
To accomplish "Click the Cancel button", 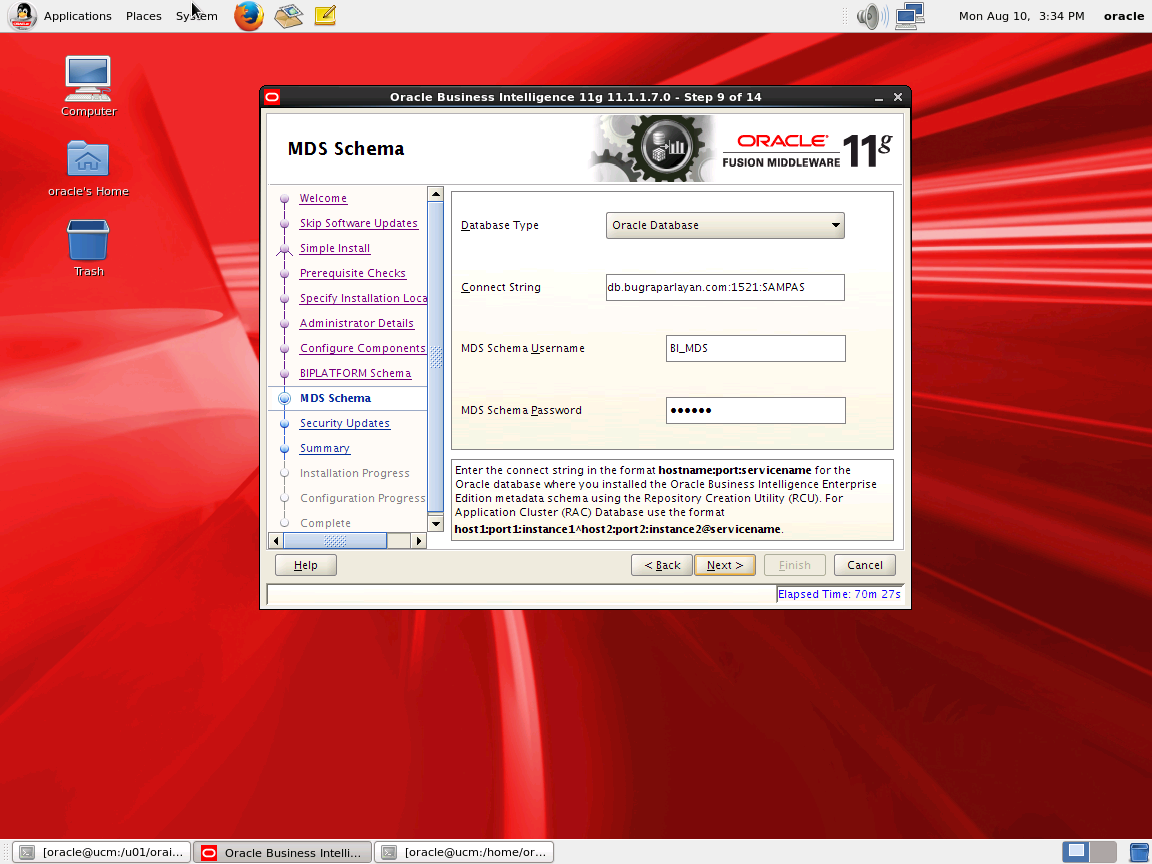I will tap(865, 565).
